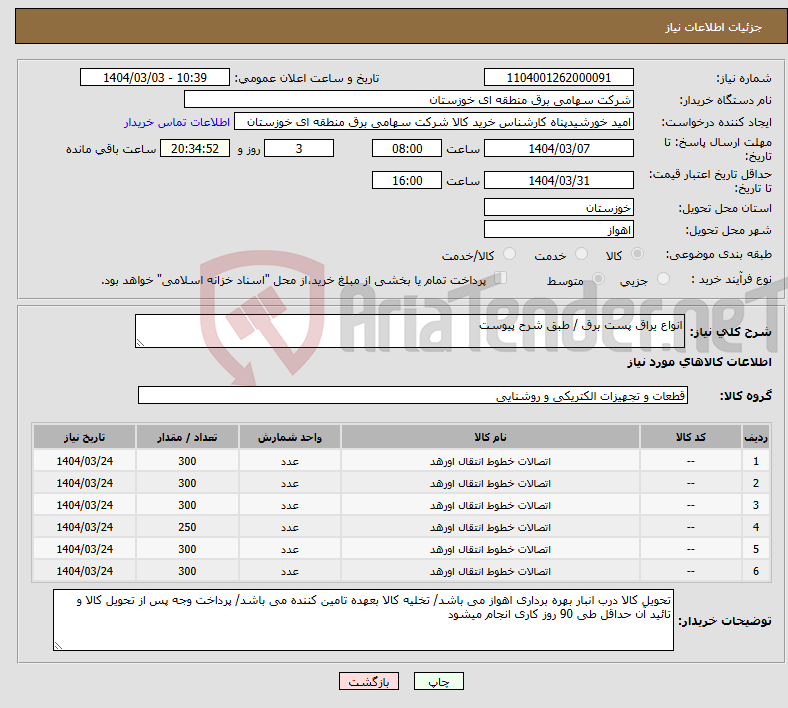Click the item name in row 5

pos(490,550)
